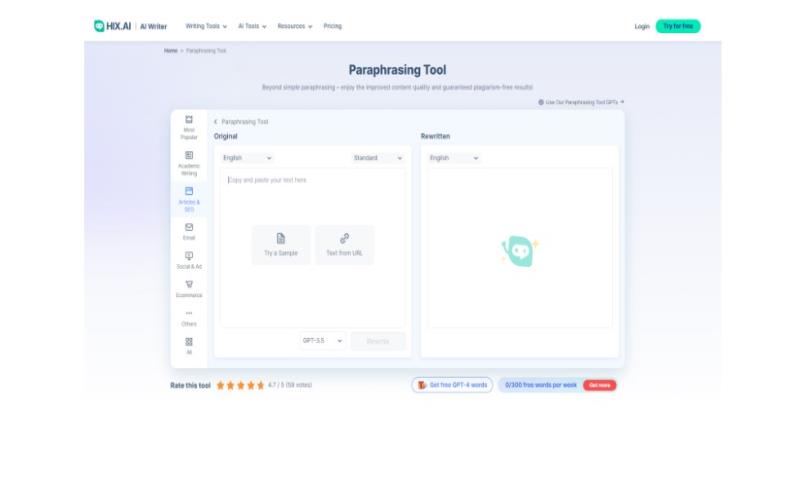Click the Try for free button
Viewport: 800px width, 500px height.
pos(678,26)
